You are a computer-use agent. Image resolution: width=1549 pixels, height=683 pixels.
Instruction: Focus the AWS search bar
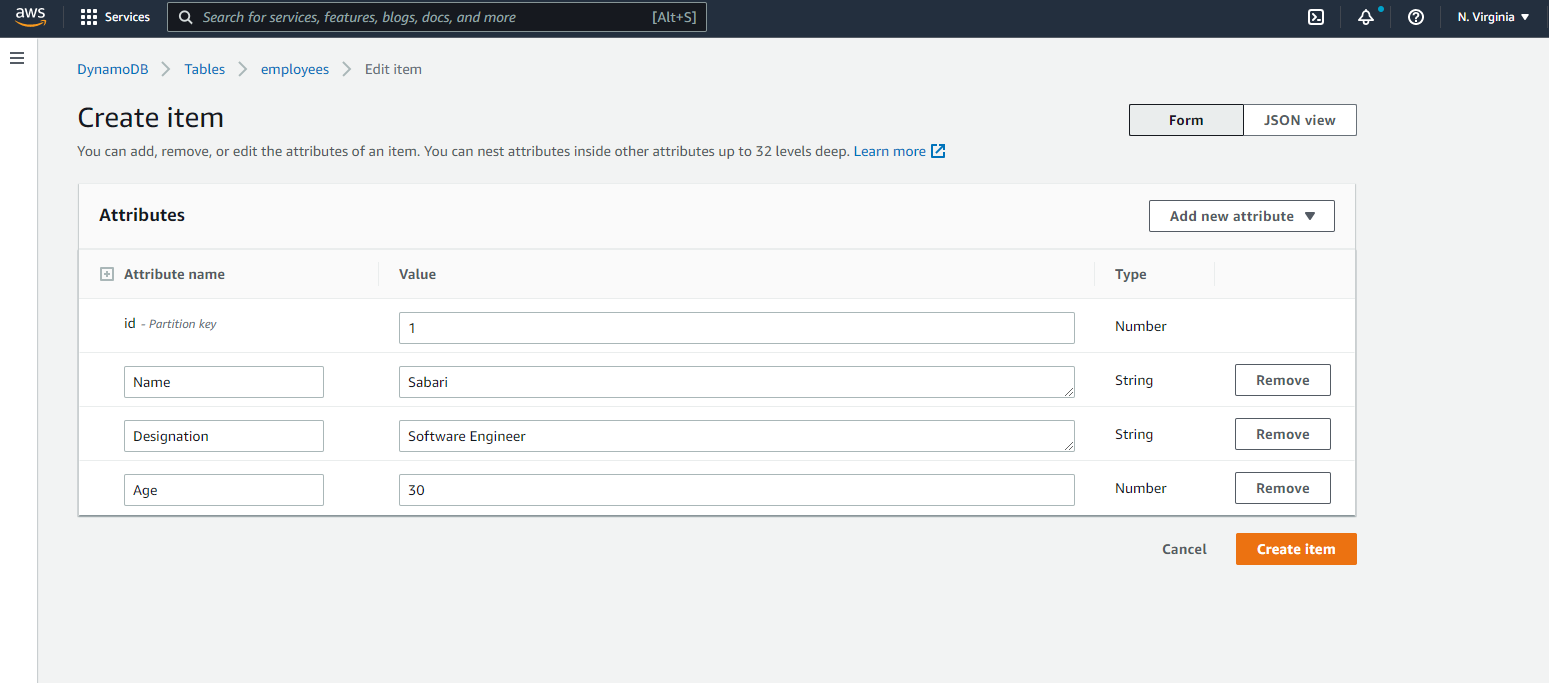pyautogui.click(x=437, y=17)
